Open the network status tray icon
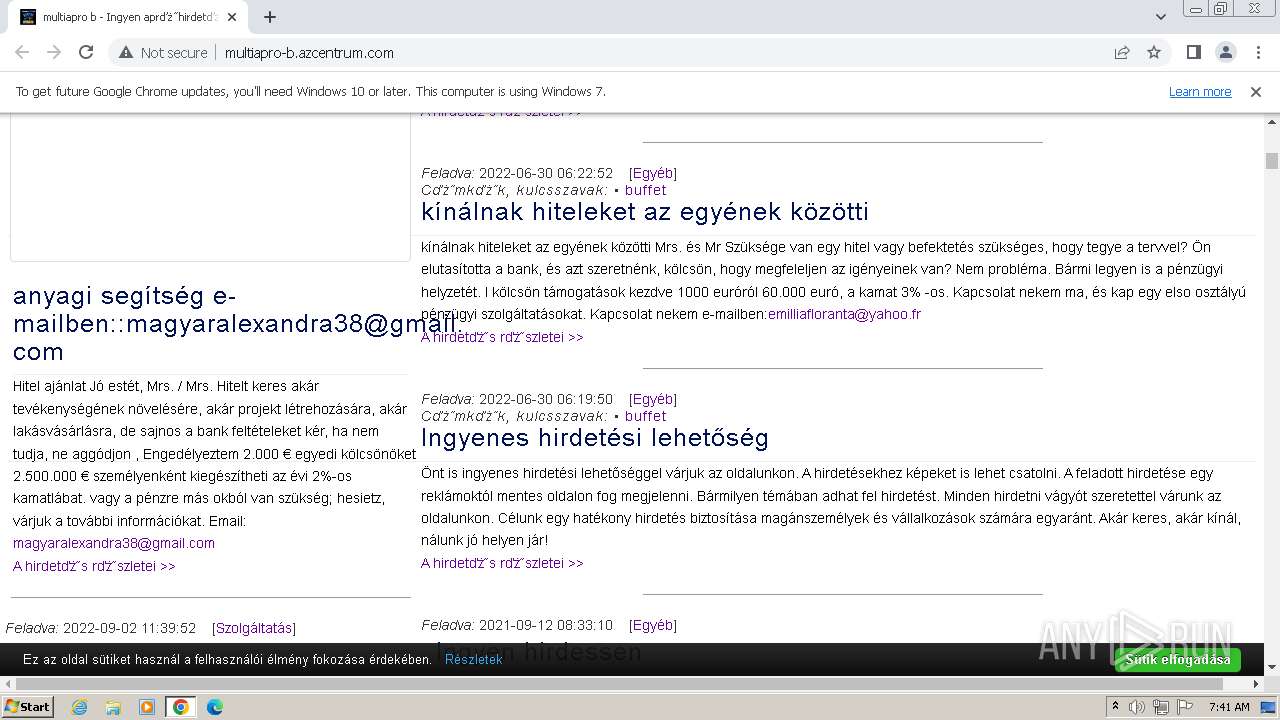The width and height of the screenshot is (1280, 720). [x=1160, y=707]
